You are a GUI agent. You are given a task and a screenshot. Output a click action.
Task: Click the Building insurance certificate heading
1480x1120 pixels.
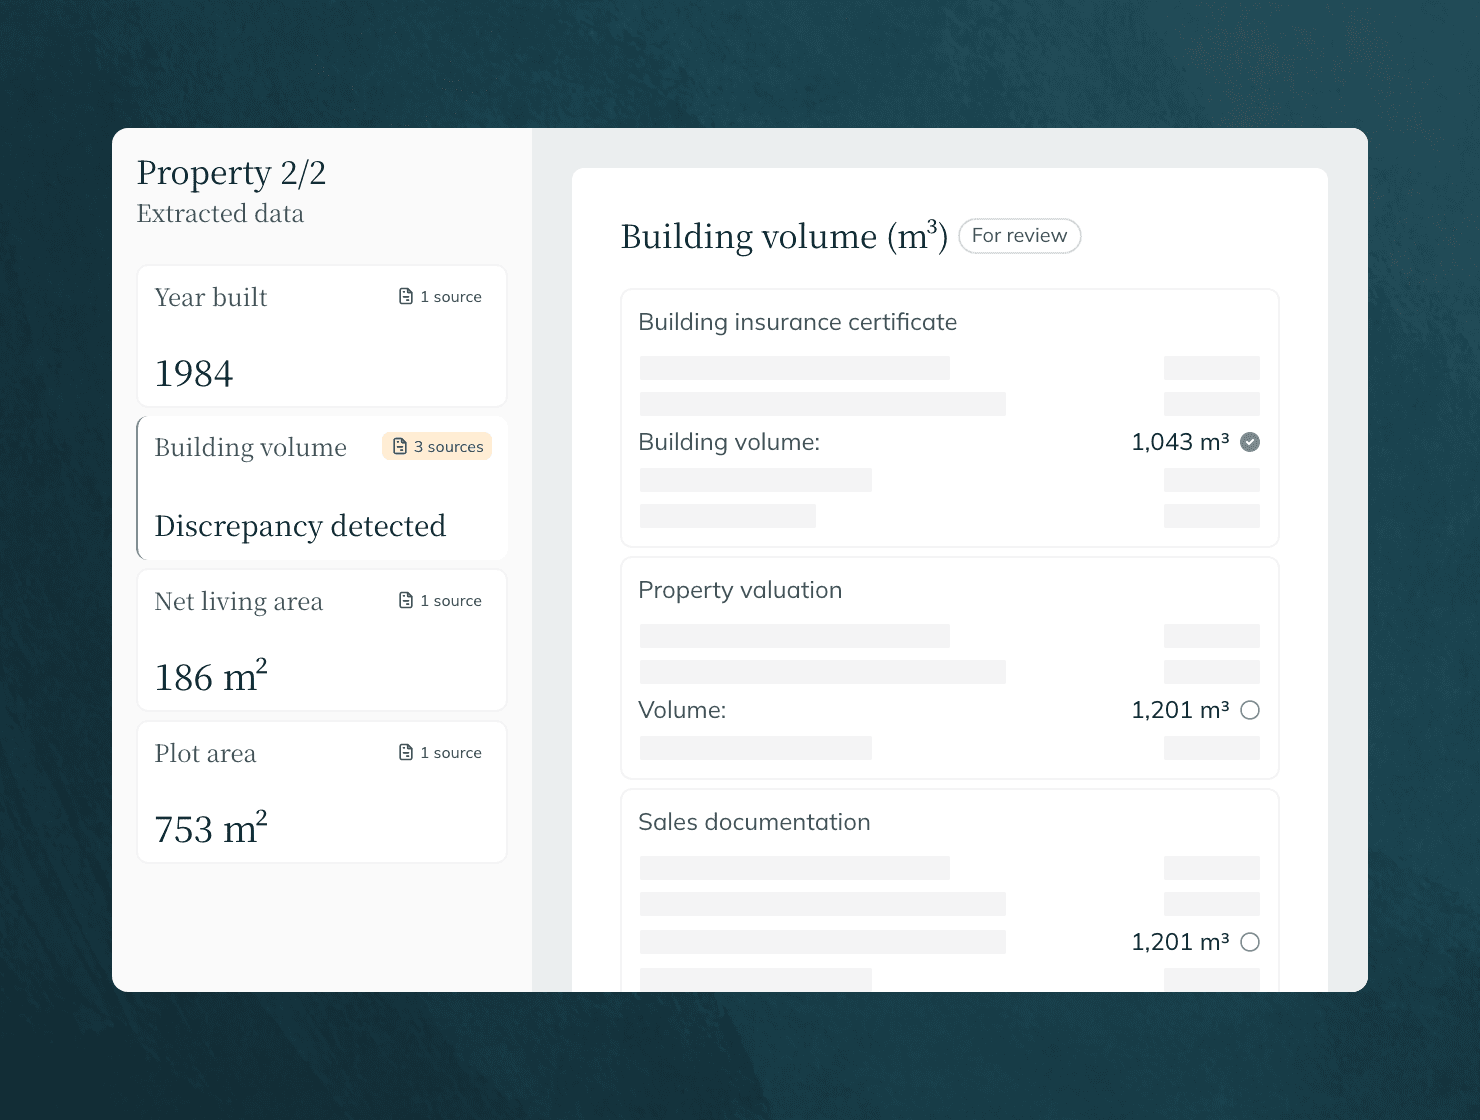798,322
